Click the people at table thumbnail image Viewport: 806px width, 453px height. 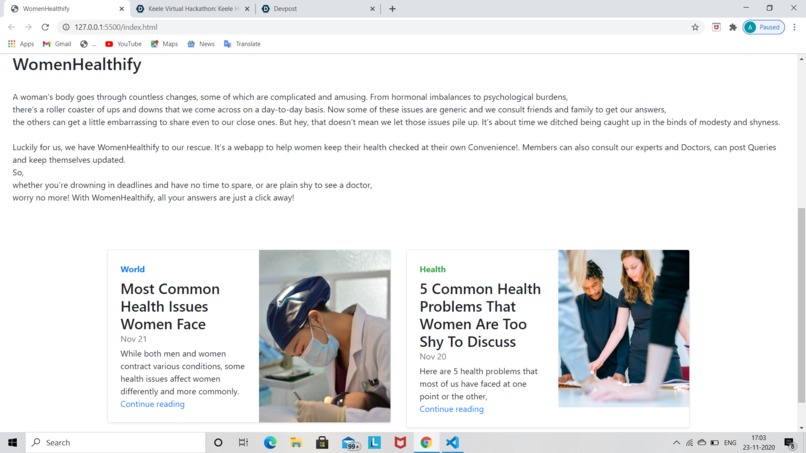click(624, 329)
